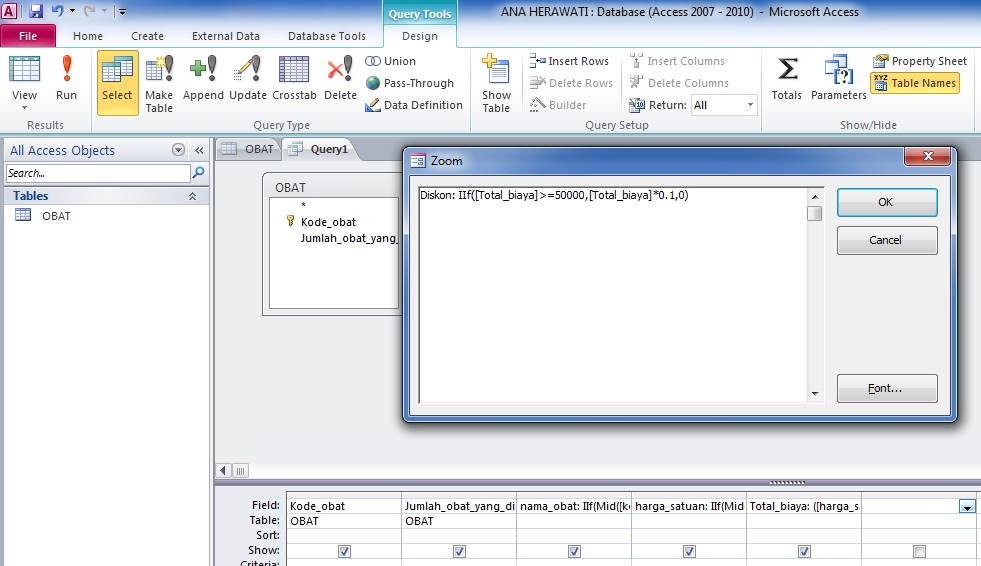Click into the Diskon expression text area
The image size is (981, 566).
click(613, 295)
